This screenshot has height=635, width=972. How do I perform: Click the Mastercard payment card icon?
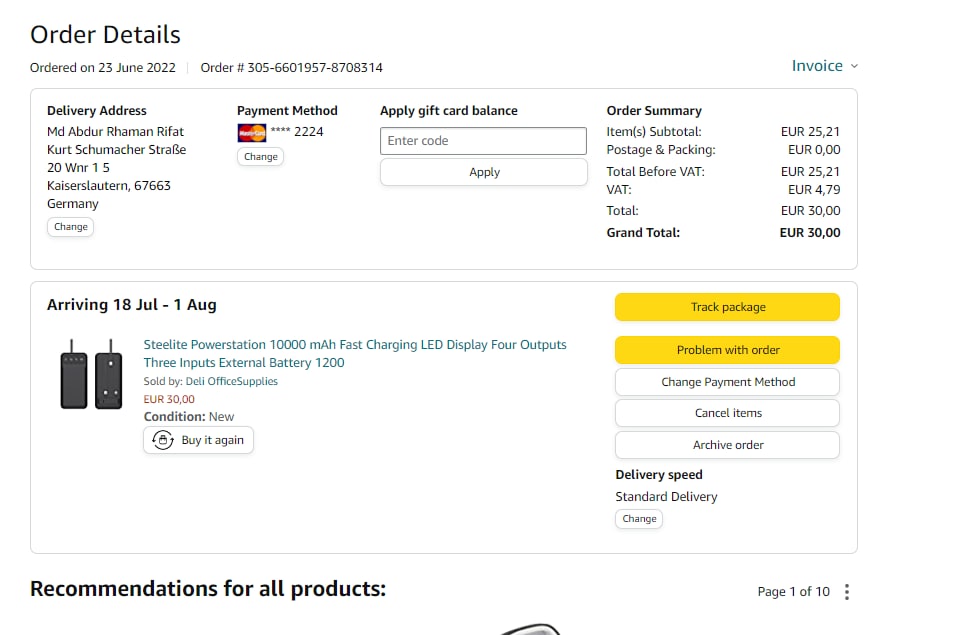point(252,132)
